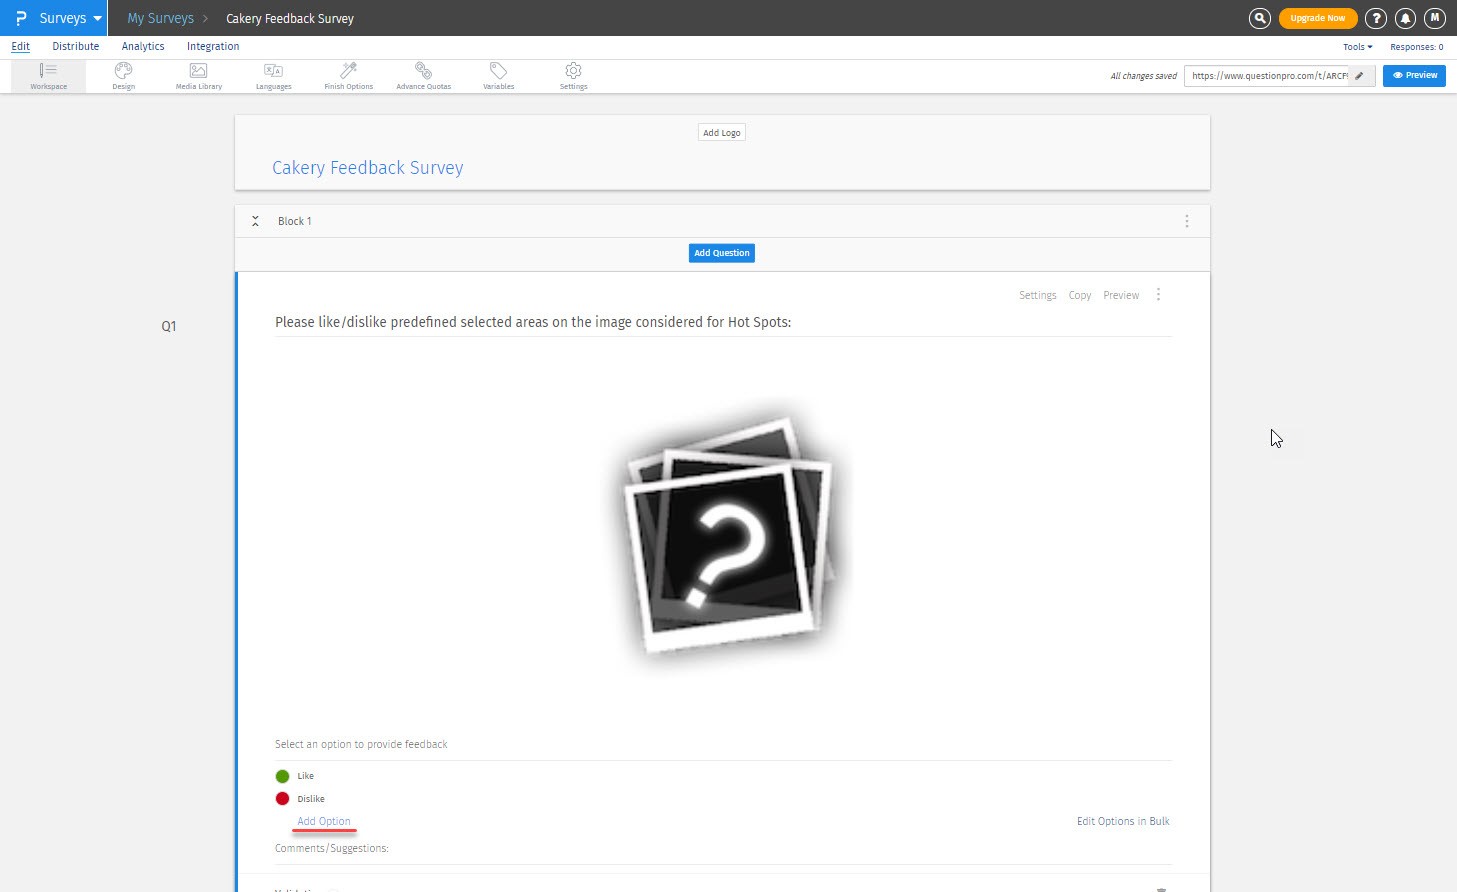Open question Q1 three-dot more menu
The image size is (1457, 892).
pyautogui.click(x=1158, y=295)
